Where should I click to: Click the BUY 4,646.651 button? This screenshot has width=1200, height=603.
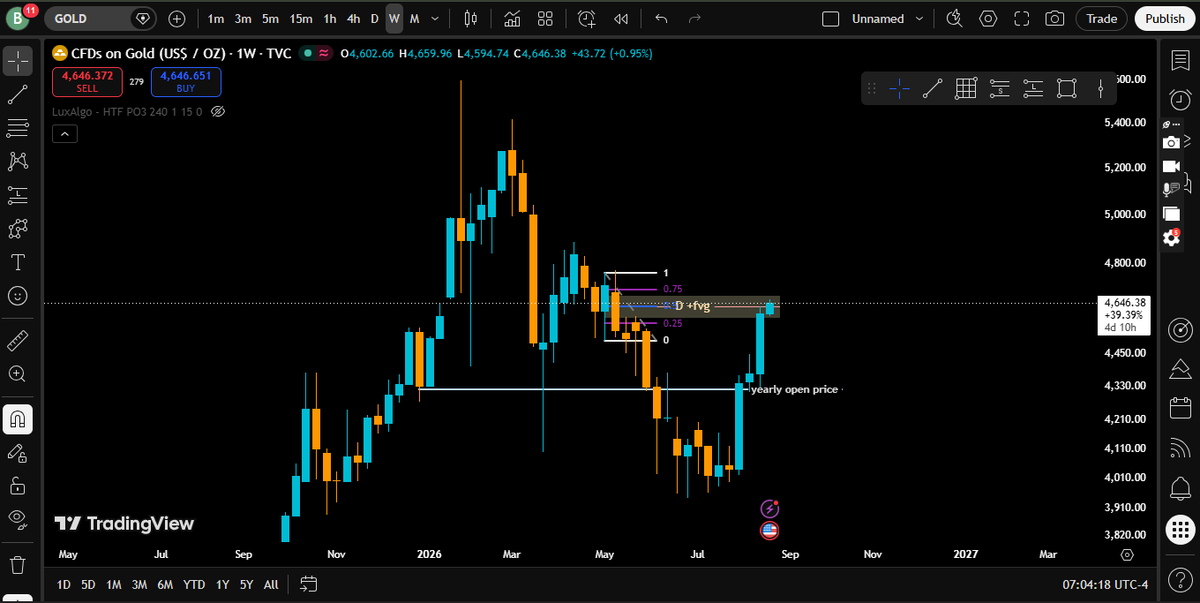coord(187,82)
